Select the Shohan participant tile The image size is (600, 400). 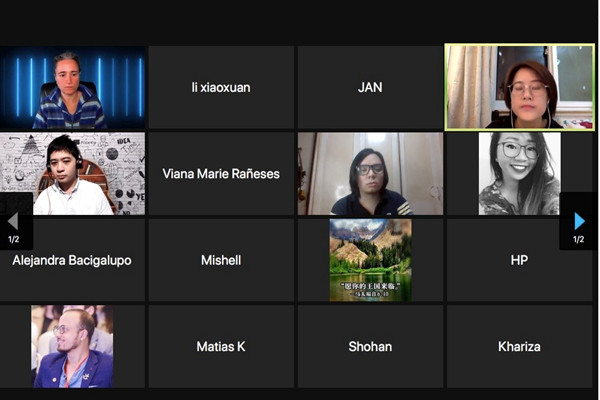pyautogui.click(x=370, y=346)
